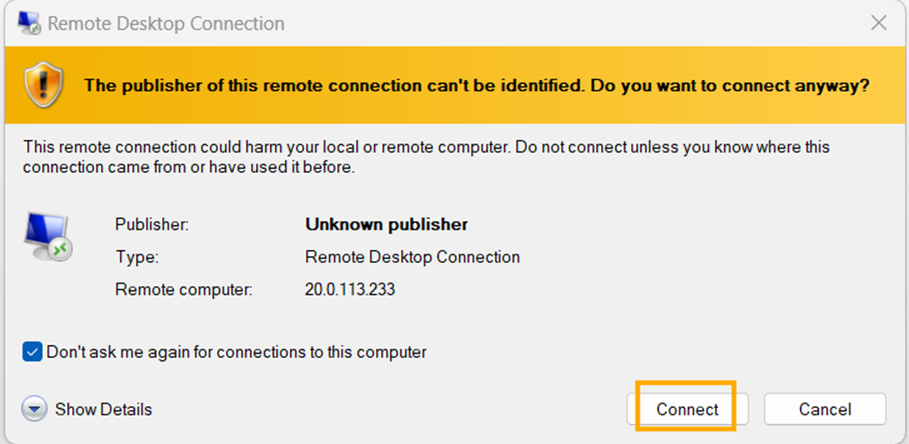Uncheck the "Don't ask me again" checkbox
The width and height of the screenshot is (909, 444).
(33, 352)
